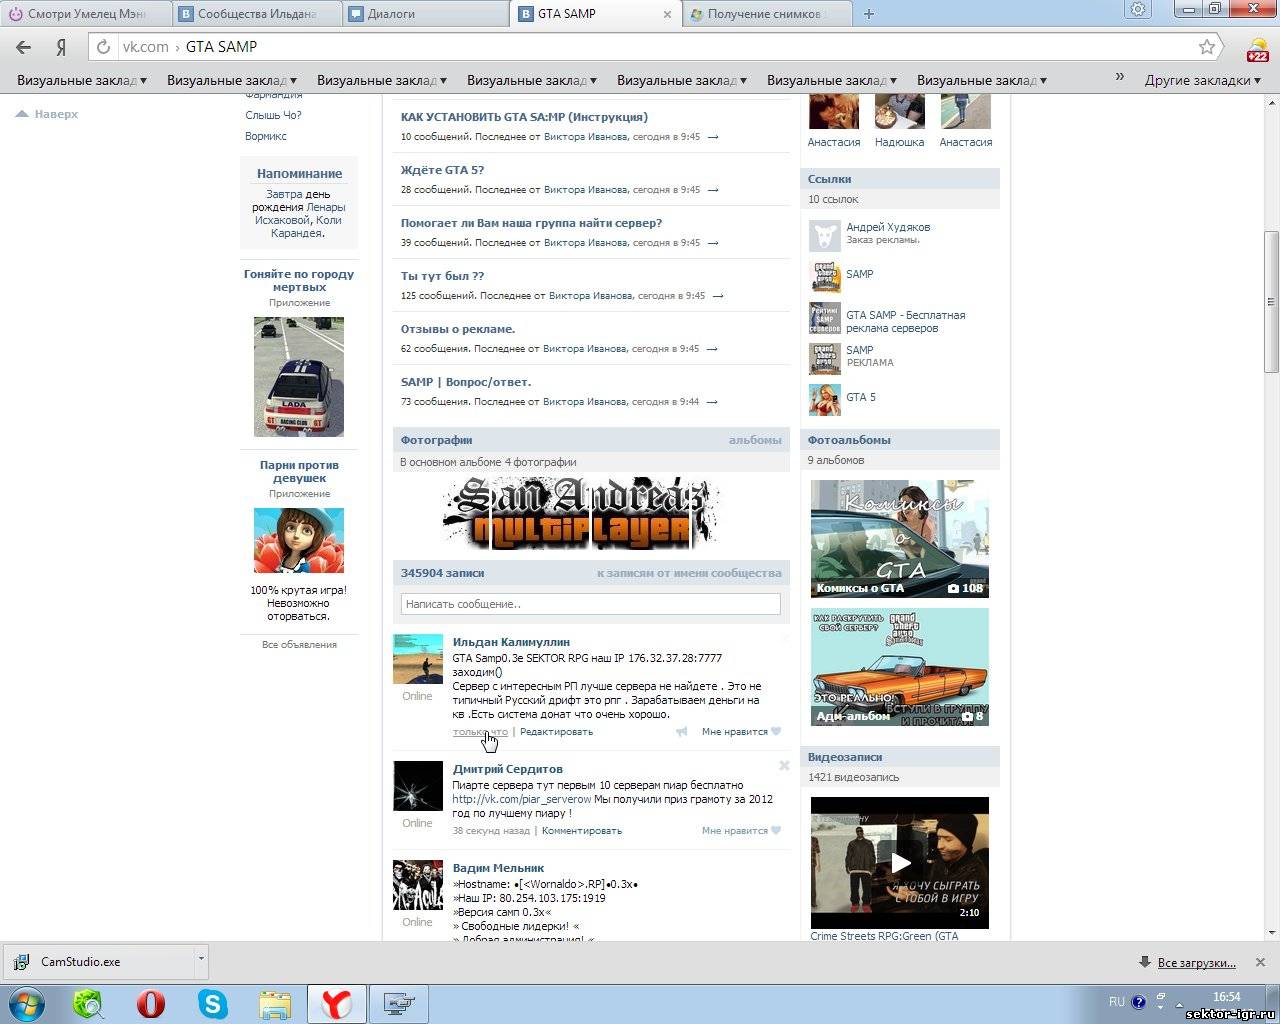The width and height of the screenshot is (1280, 1024).
Task: Expand the second 'Визуальные заклад' bookmarks folder
Action: [232, 80]
